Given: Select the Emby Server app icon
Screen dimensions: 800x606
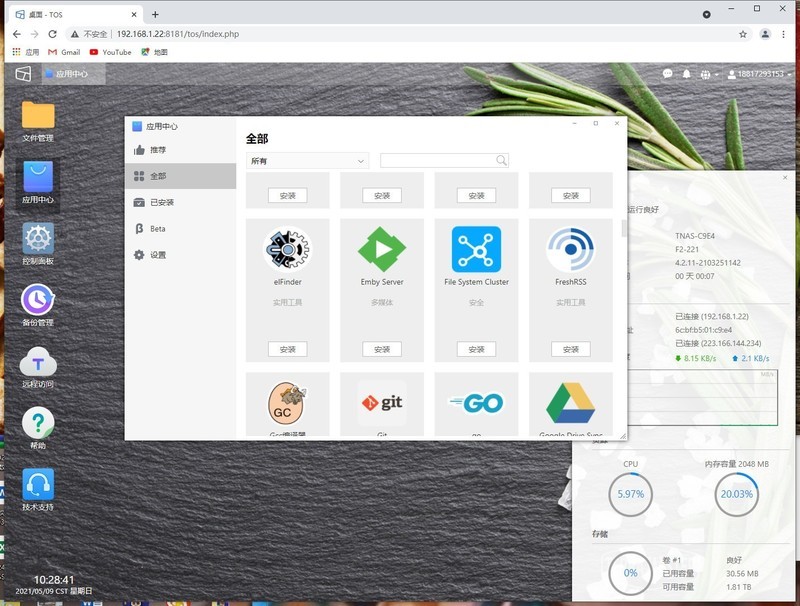Looking at the screenshot, I should 382,249.
